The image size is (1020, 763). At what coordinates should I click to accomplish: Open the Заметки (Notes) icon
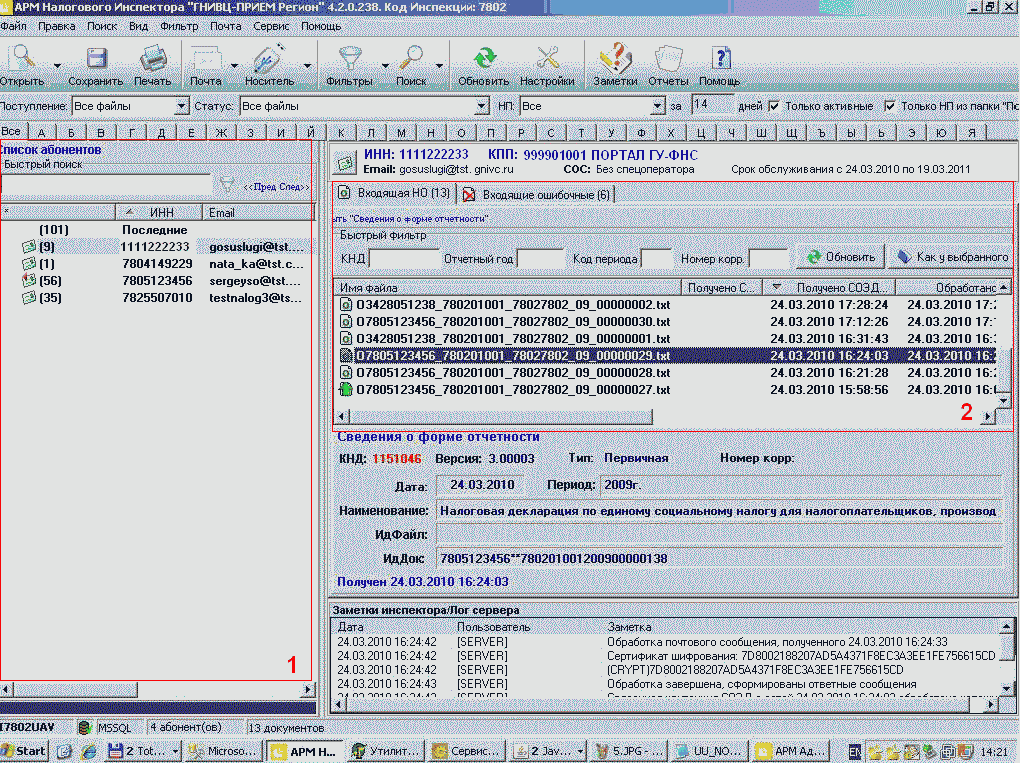(615, 59)
